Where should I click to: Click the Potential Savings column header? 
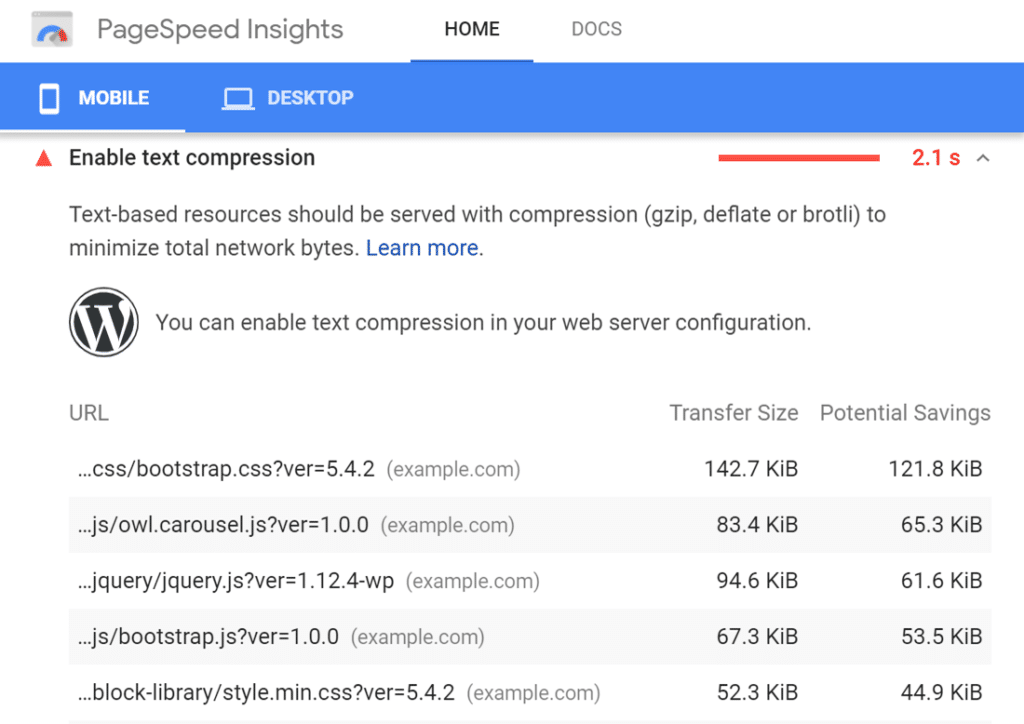[x=904, y=413]
